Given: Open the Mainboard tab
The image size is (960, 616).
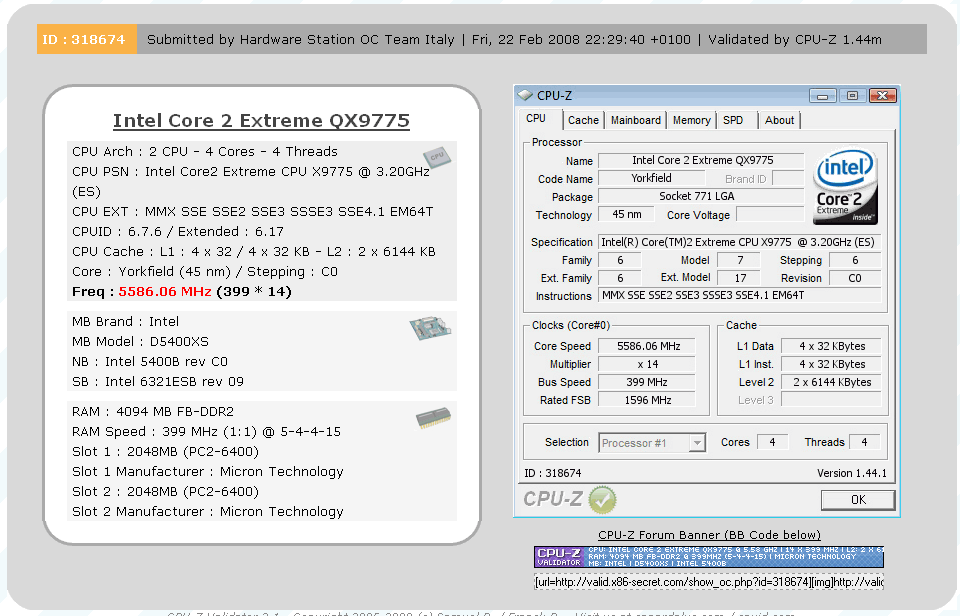Looking at the screenshot, I should tap(636, 120).
